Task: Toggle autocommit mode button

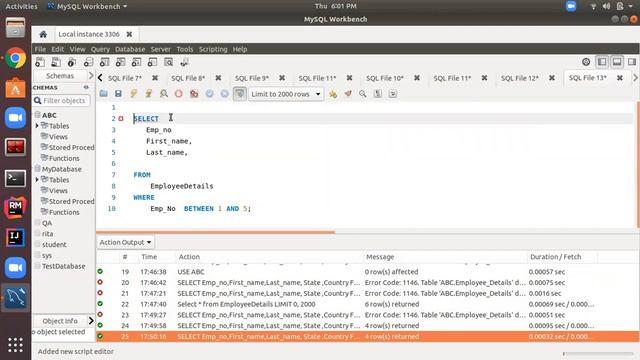Action: (240, 94)
